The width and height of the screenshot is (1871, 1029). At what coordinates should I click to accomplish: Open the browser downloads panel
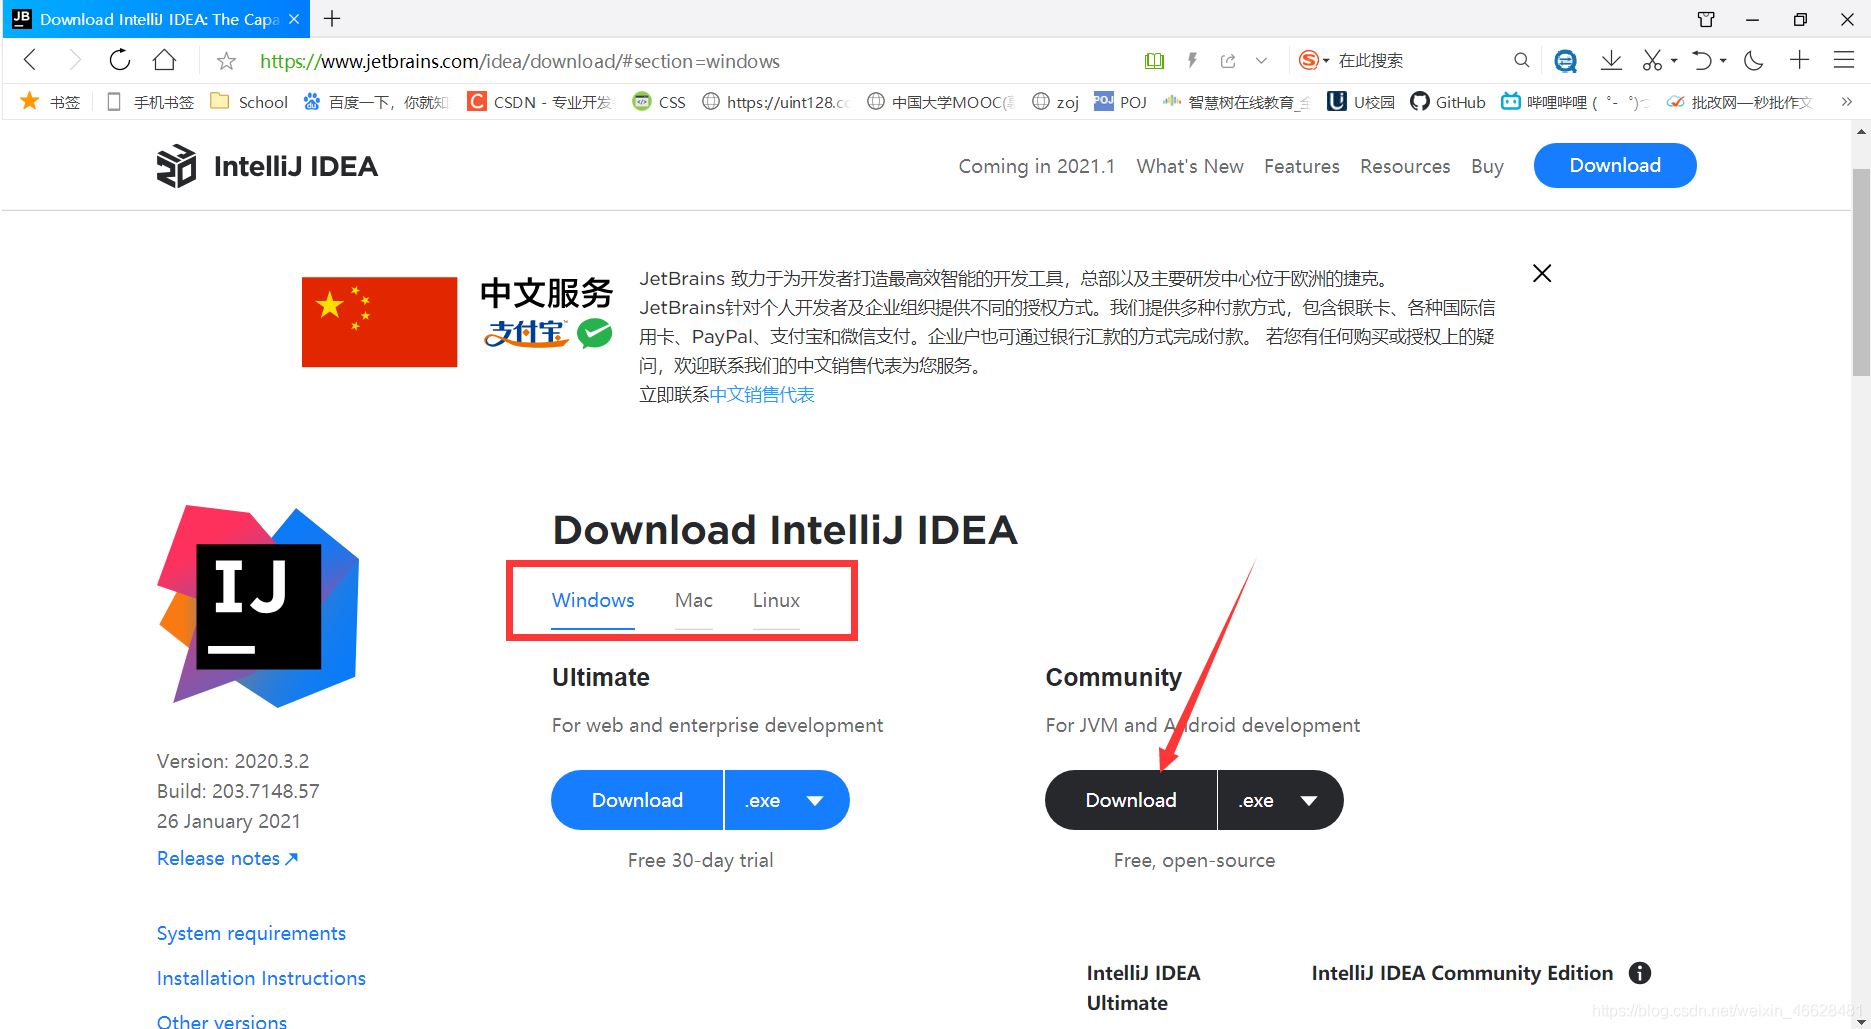(x=1610, y=60)
